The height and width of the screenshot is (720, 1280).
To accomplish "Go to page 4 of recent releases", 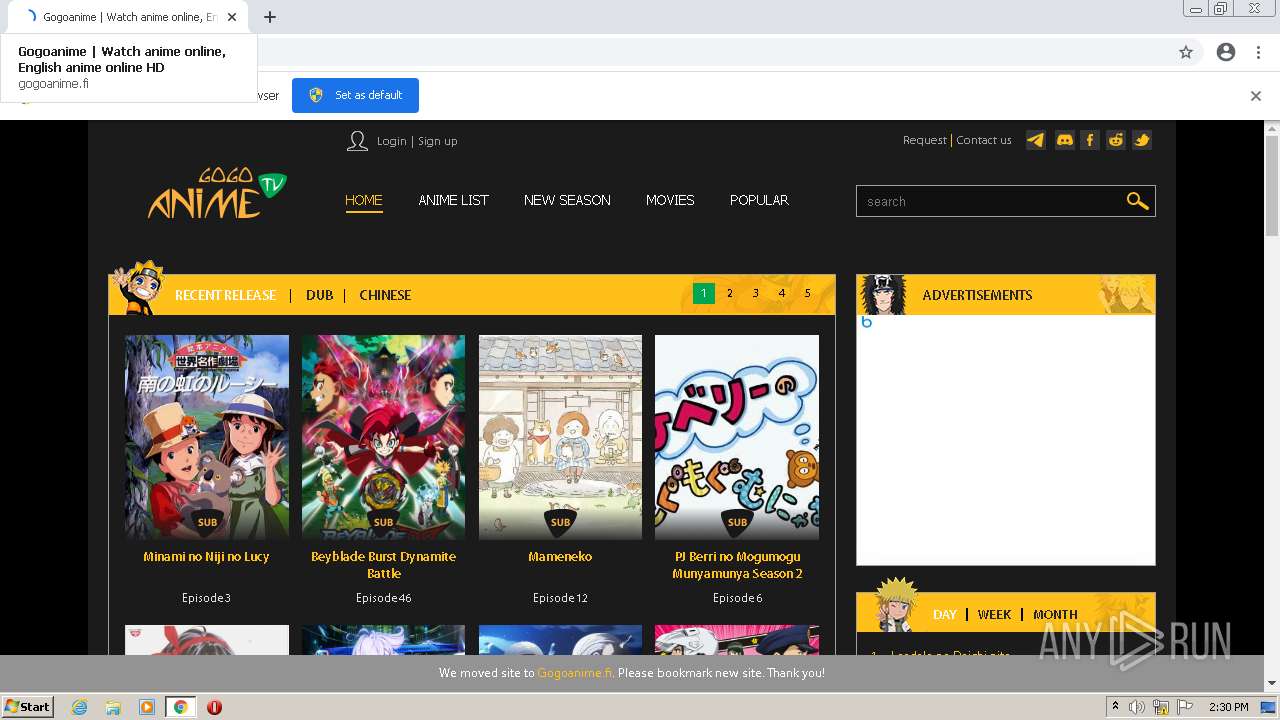I will (782, 294).
